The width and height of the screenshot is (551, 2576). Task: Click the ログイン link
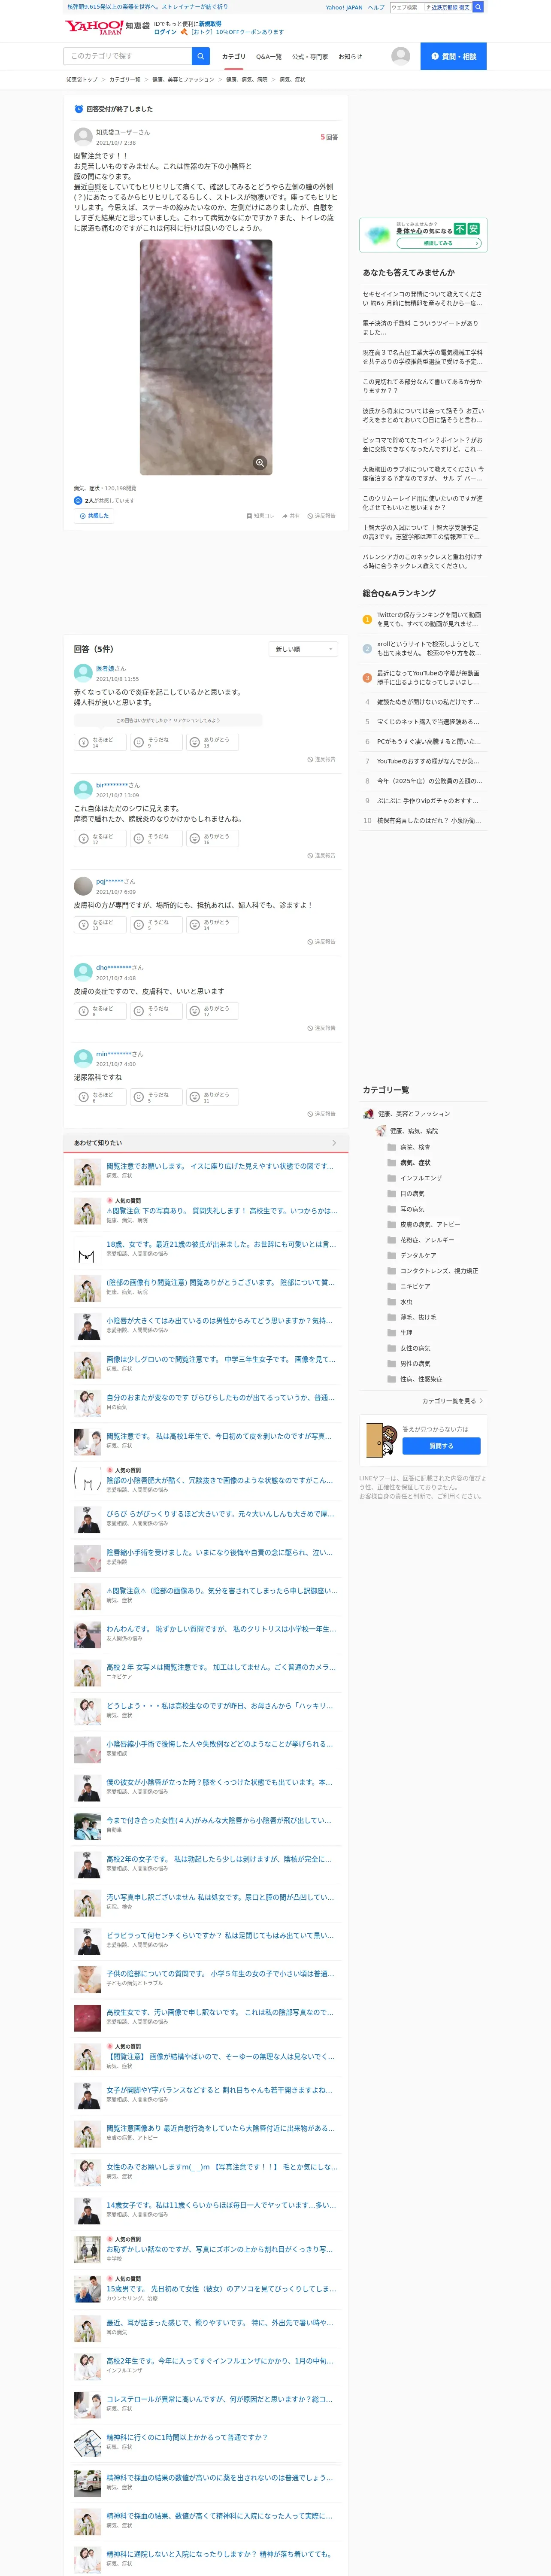tap(165, 32)
